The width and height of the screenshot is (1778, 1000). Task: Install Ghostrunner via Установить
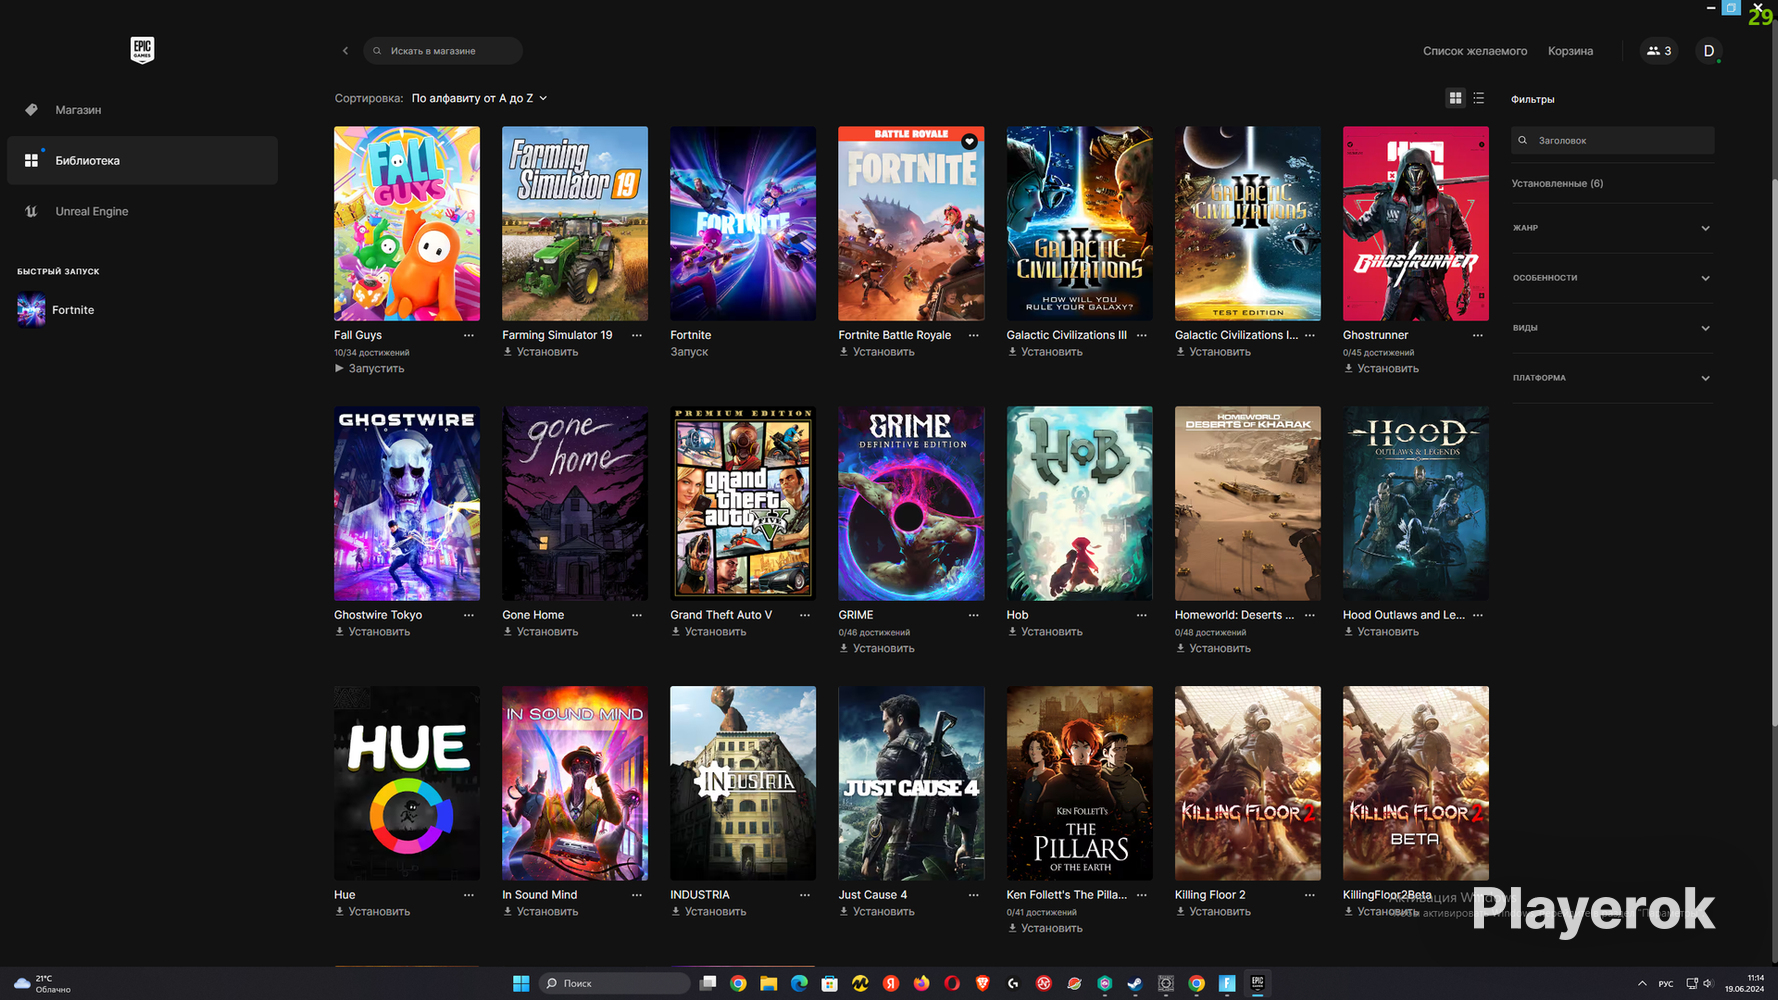pyautogui.click(x=1381, y=369)
